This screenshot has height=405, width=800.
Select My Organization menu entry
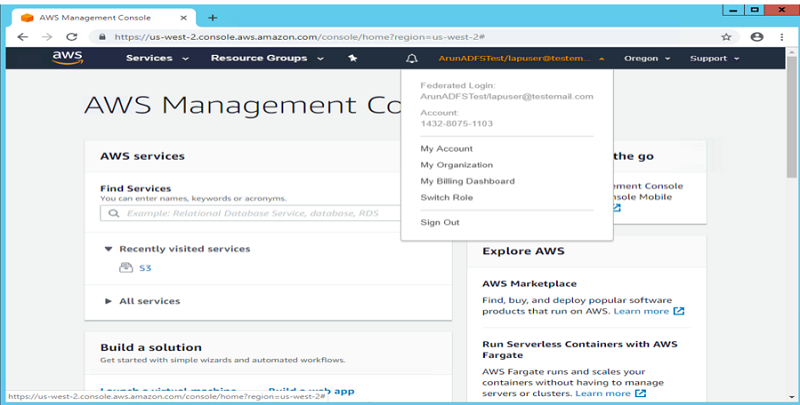457,165
